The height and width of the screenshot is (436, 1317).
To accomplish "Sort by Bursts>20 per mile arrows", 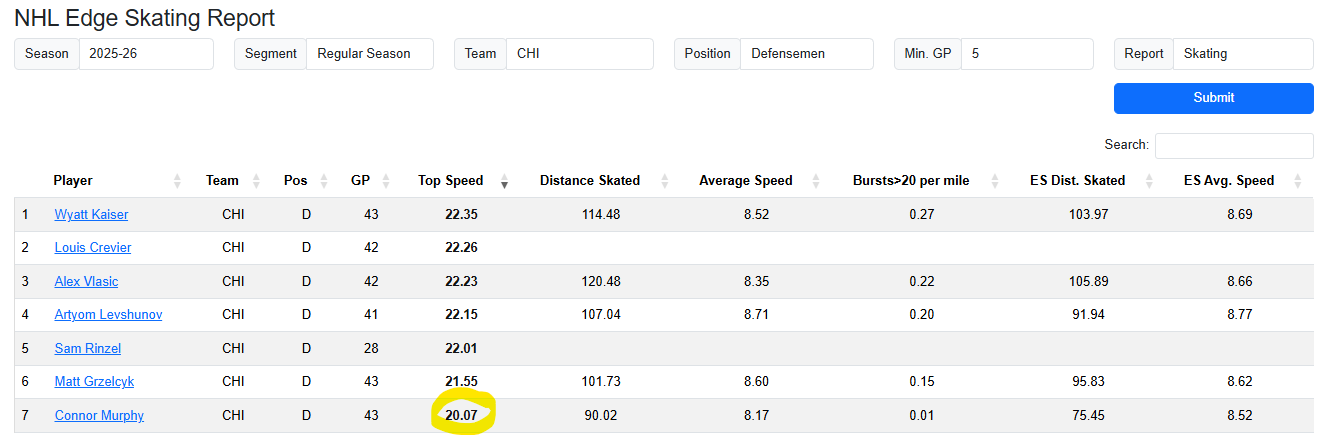I will coord(994,181).
